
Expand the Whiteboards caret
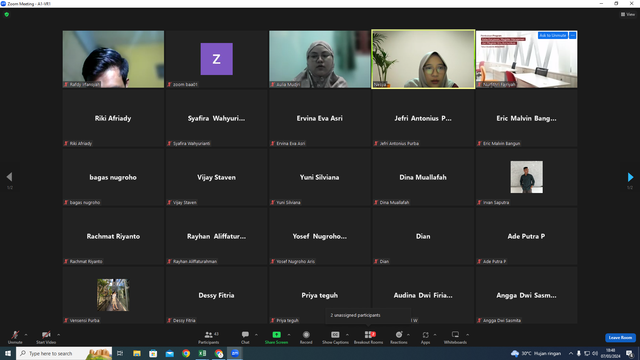point(467,335)
